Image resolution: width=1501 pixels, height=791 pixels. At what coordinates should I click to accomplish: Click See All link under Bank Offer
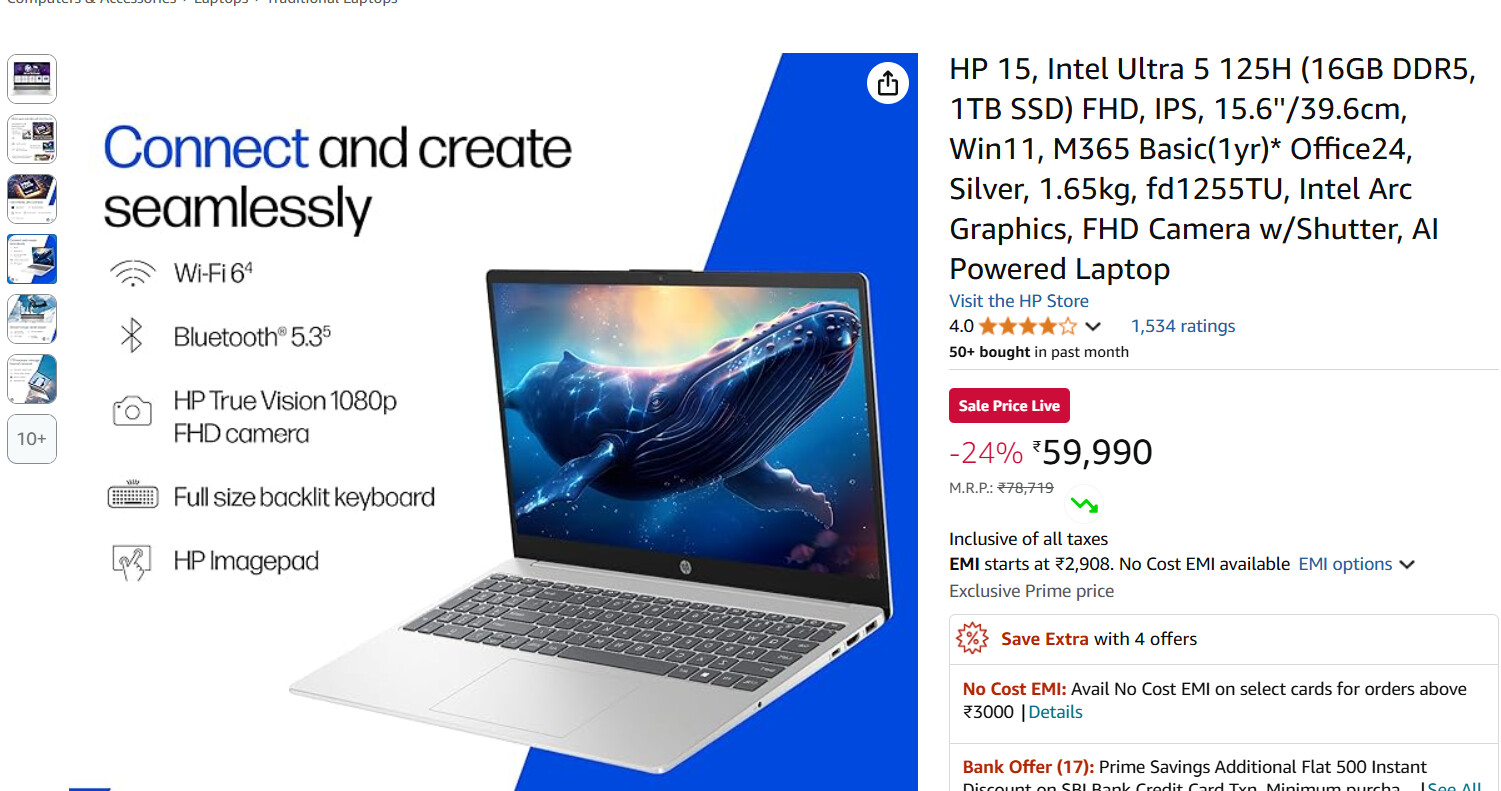[1454, 787]
